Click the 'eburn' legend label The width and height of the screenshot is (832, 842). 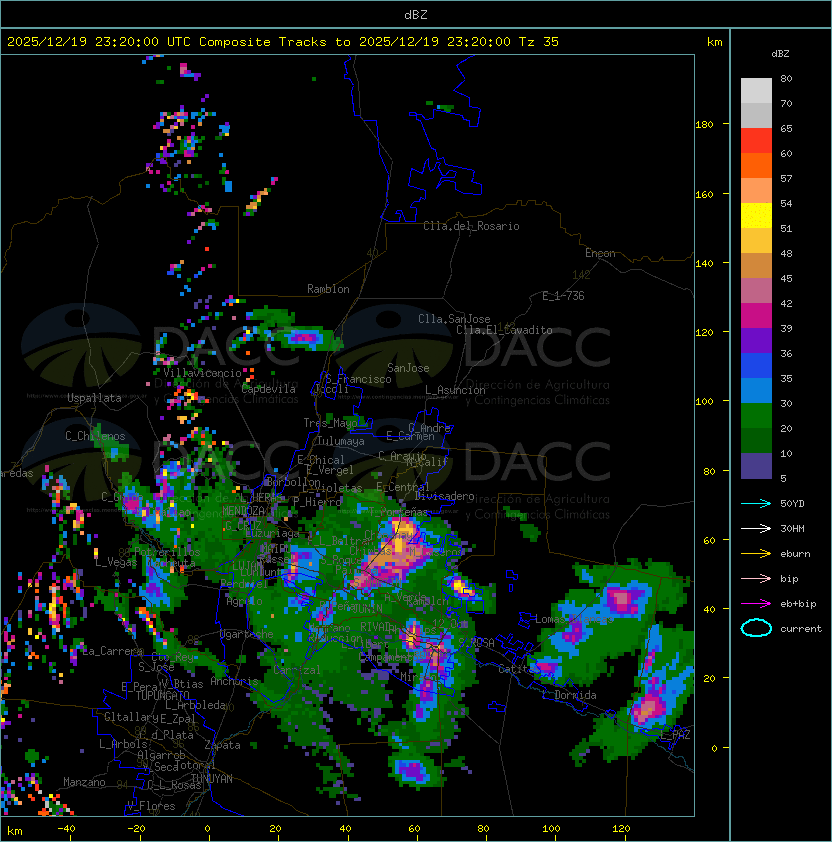(795, 554)
